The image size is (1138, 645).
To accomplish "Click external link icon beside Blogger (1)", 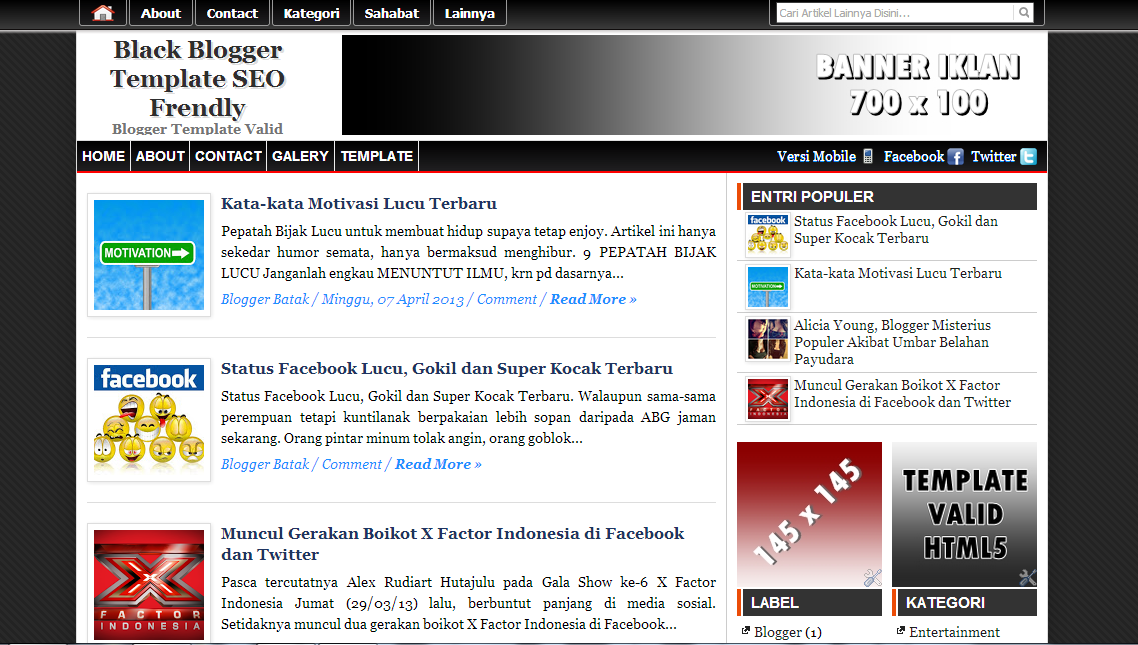I will [x=745, y=631].
